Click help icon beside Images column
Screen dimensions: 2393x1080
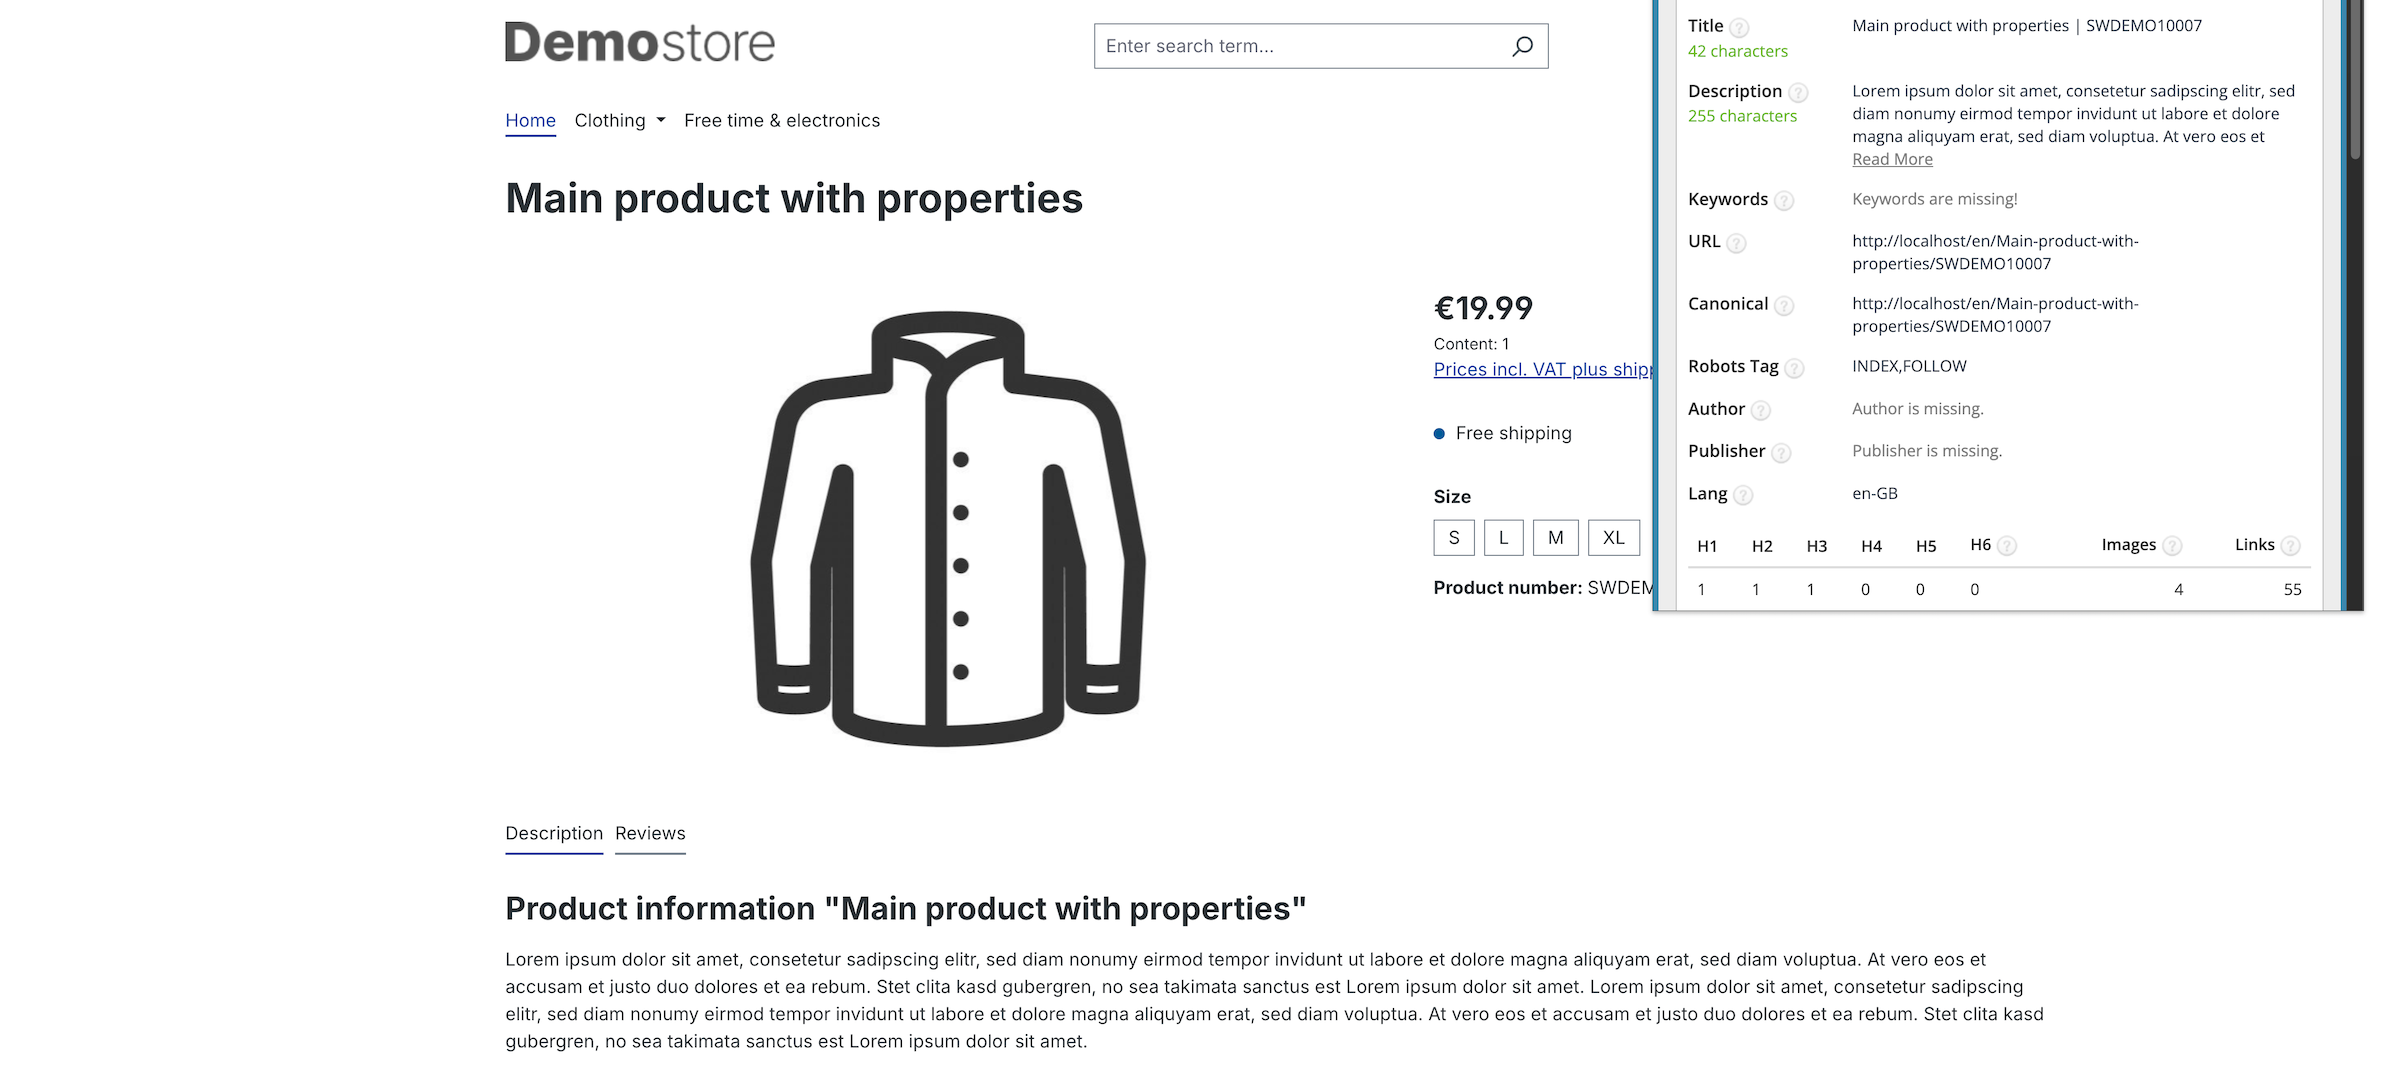tap(2172, 546)
